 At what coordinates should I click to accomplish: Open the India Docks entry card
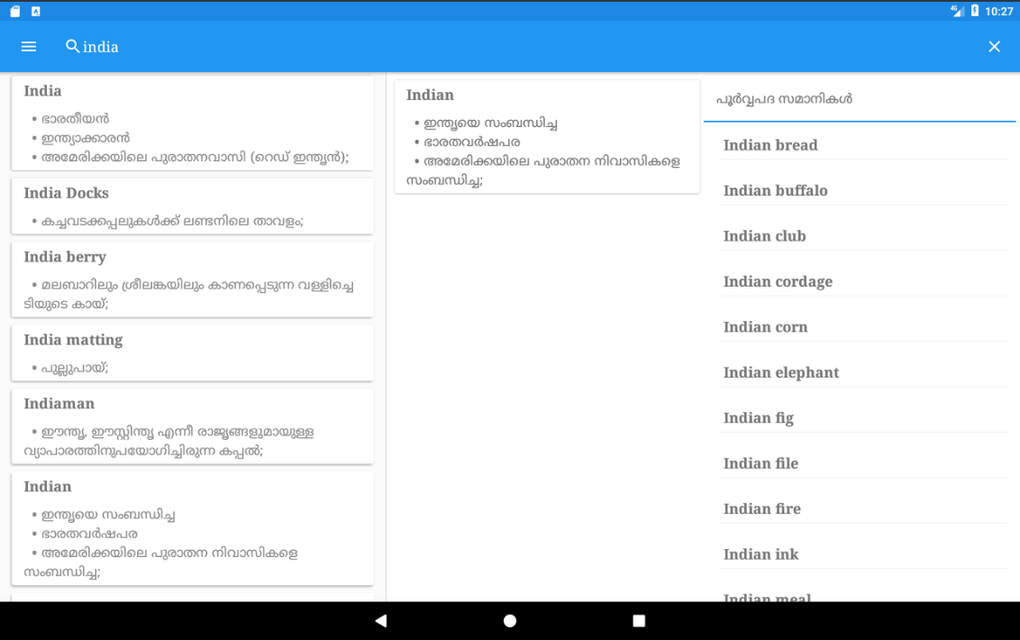(x=193, y=206)
